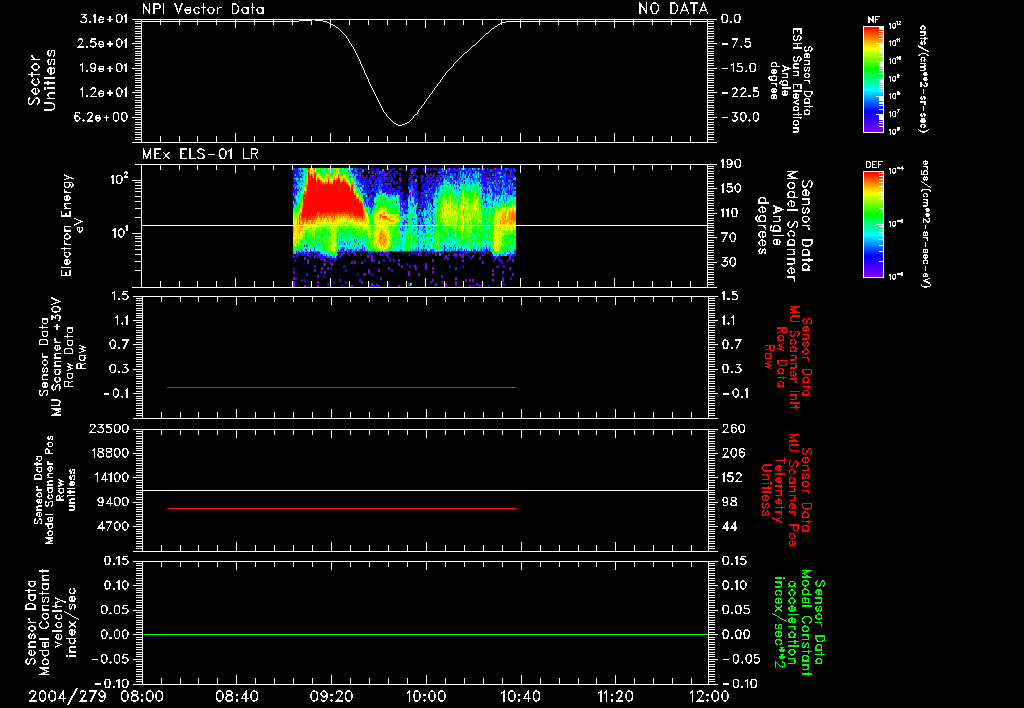Screen dimensions: 1024x708
Task: Click the '08:00' time axis label
Action: pos(142,696)
